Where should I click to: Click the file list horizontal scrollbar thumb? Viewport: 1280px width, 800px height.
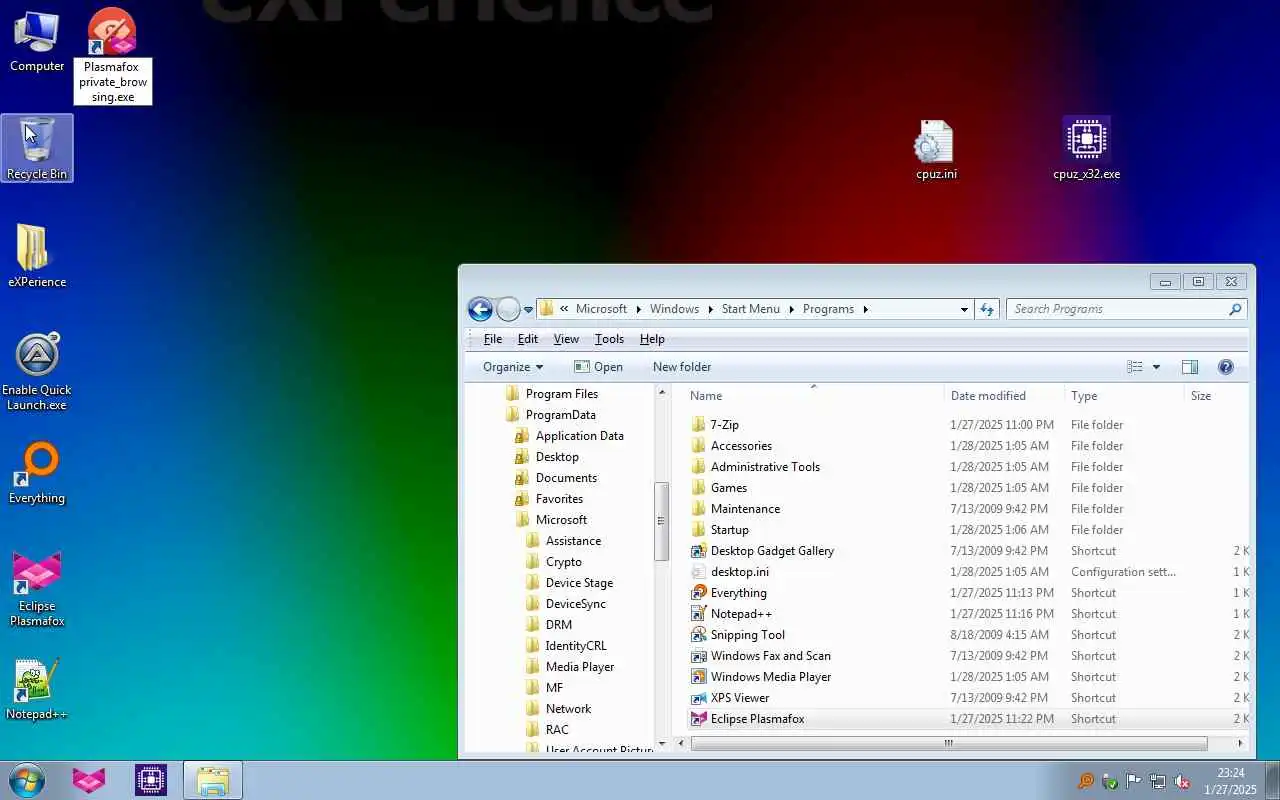(948, 743)
